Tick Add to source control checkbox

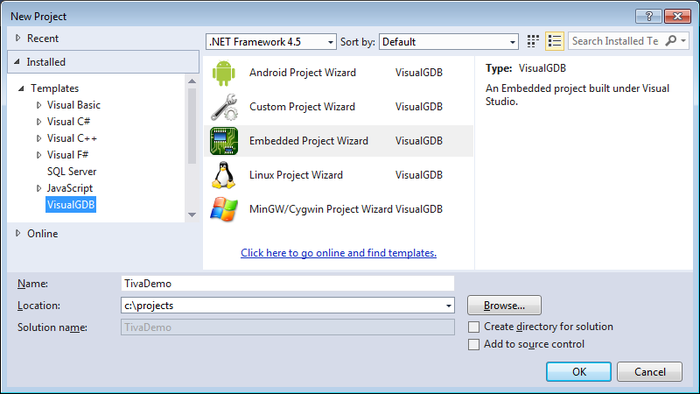tap(474, 344)
